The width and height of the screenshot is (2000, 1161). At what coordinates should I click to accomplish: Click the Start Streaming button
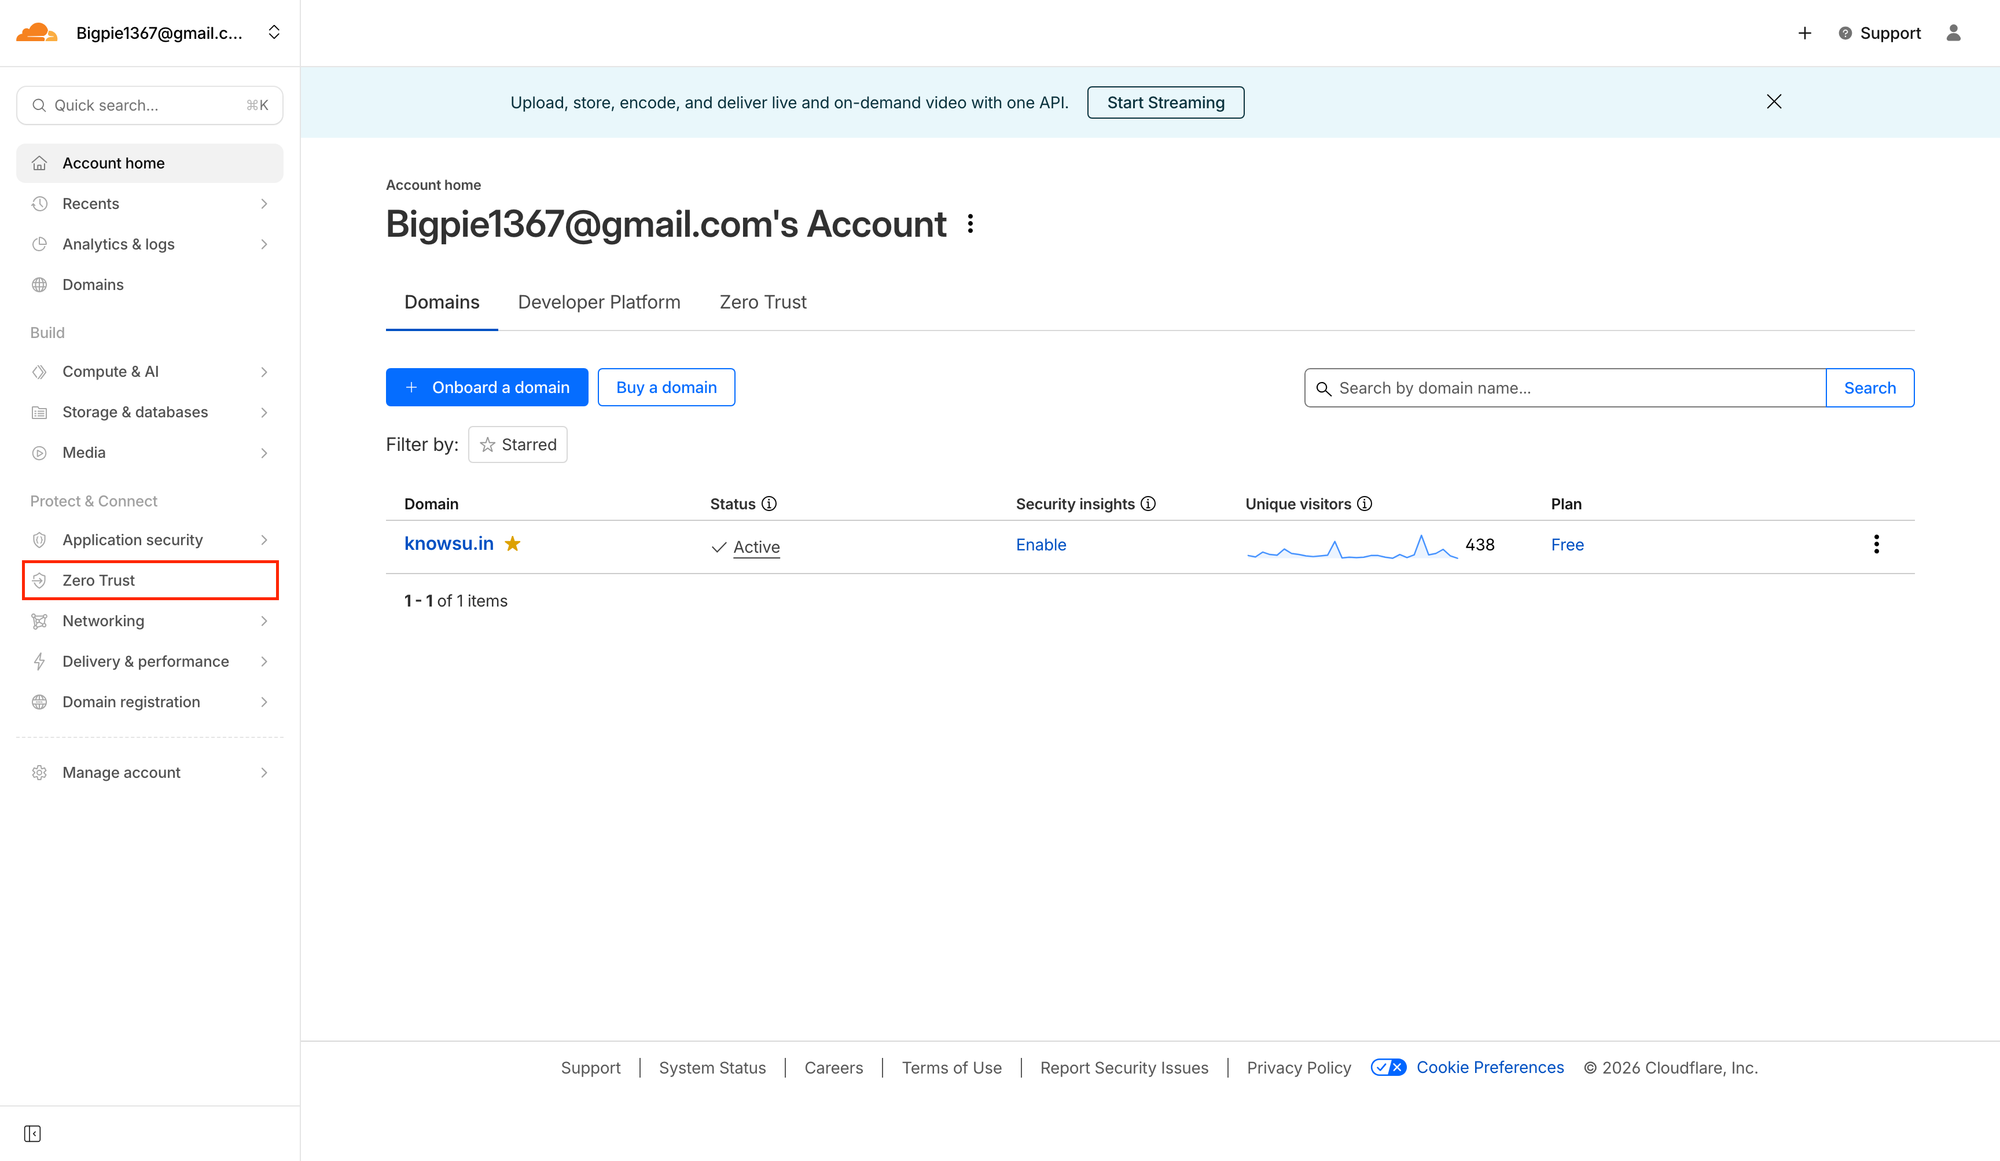[x=1165, y=102]
